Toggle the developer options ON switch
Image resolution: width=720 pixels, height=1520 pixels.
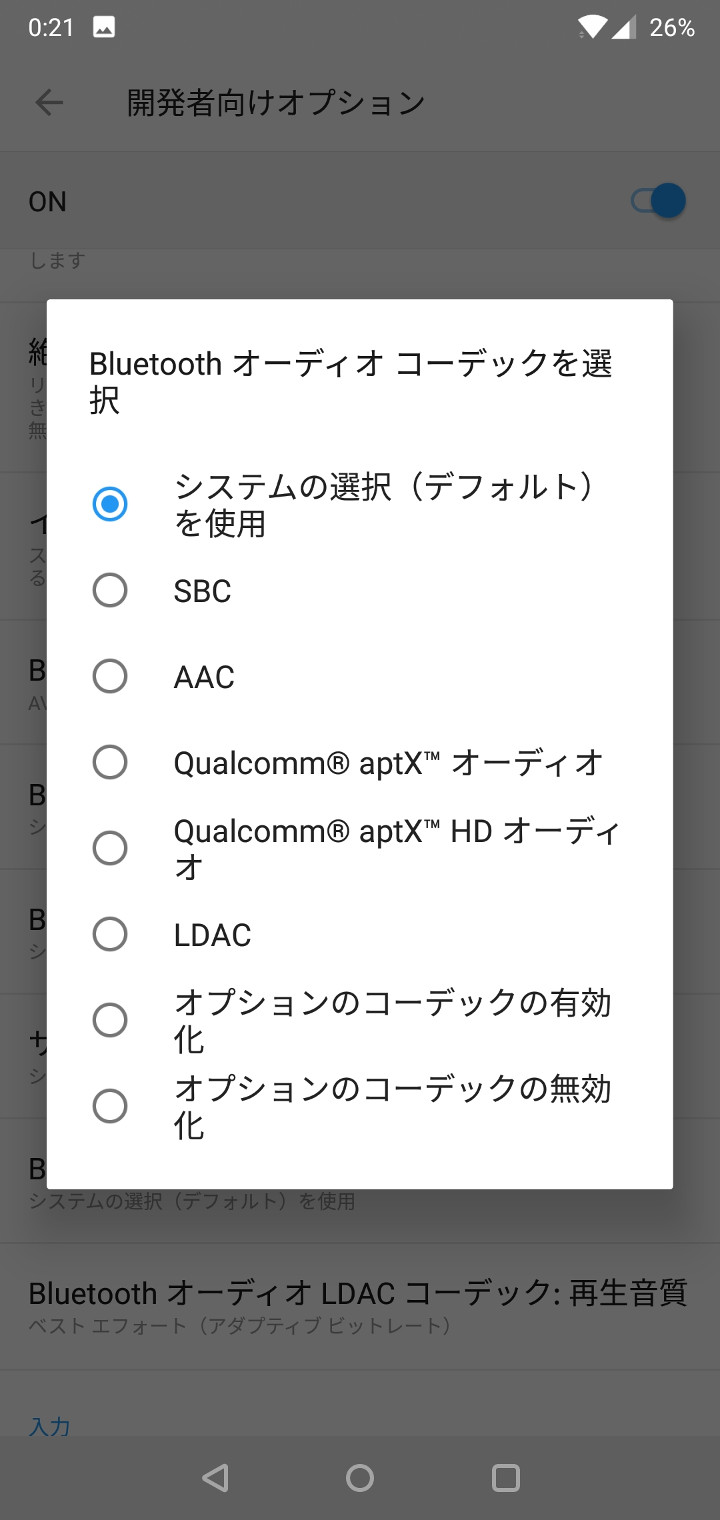click(x=658, y=201)
